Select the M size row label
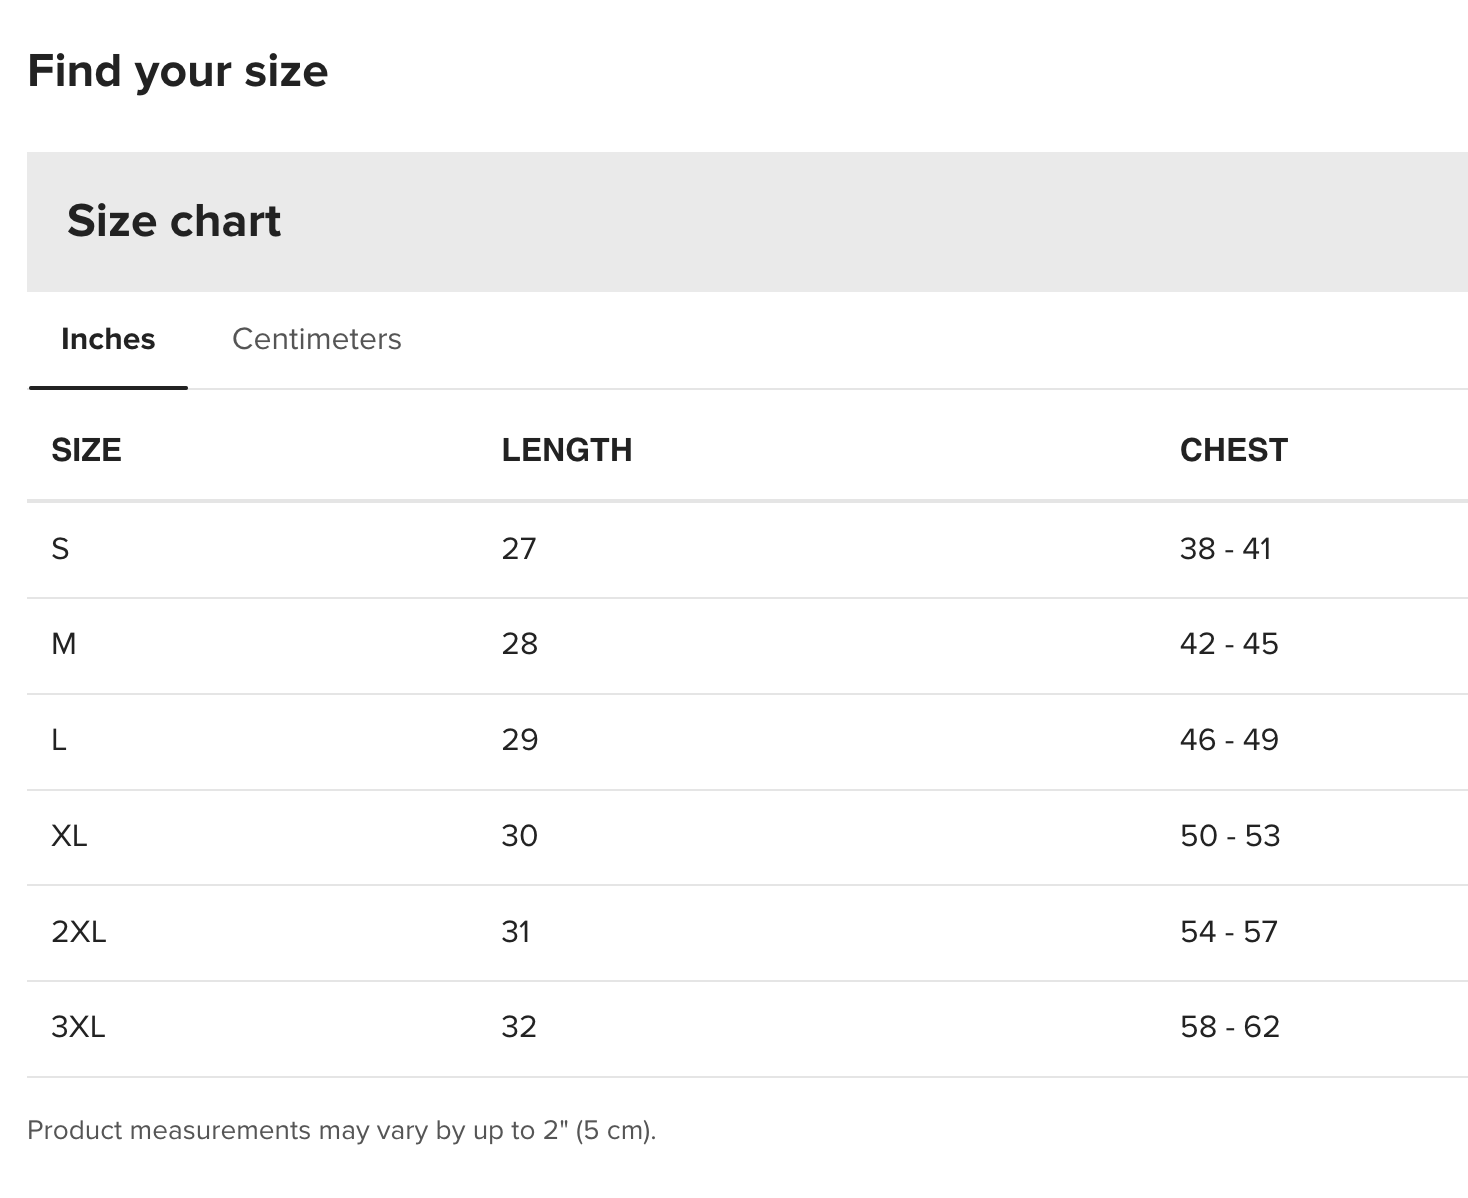The image size is (1468, 1198). (x=64, y=643)
